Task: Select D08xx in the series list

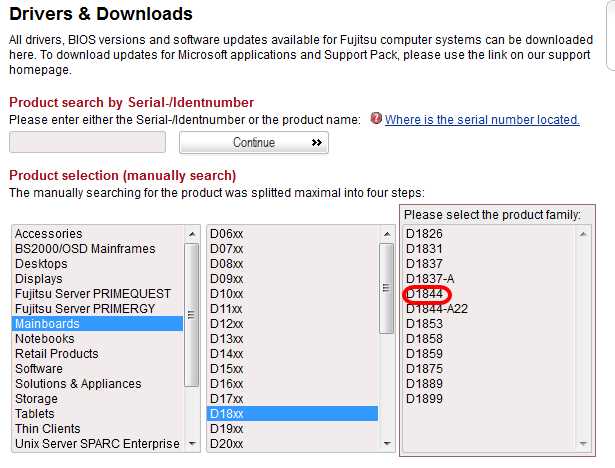Action: pos(292,264)
